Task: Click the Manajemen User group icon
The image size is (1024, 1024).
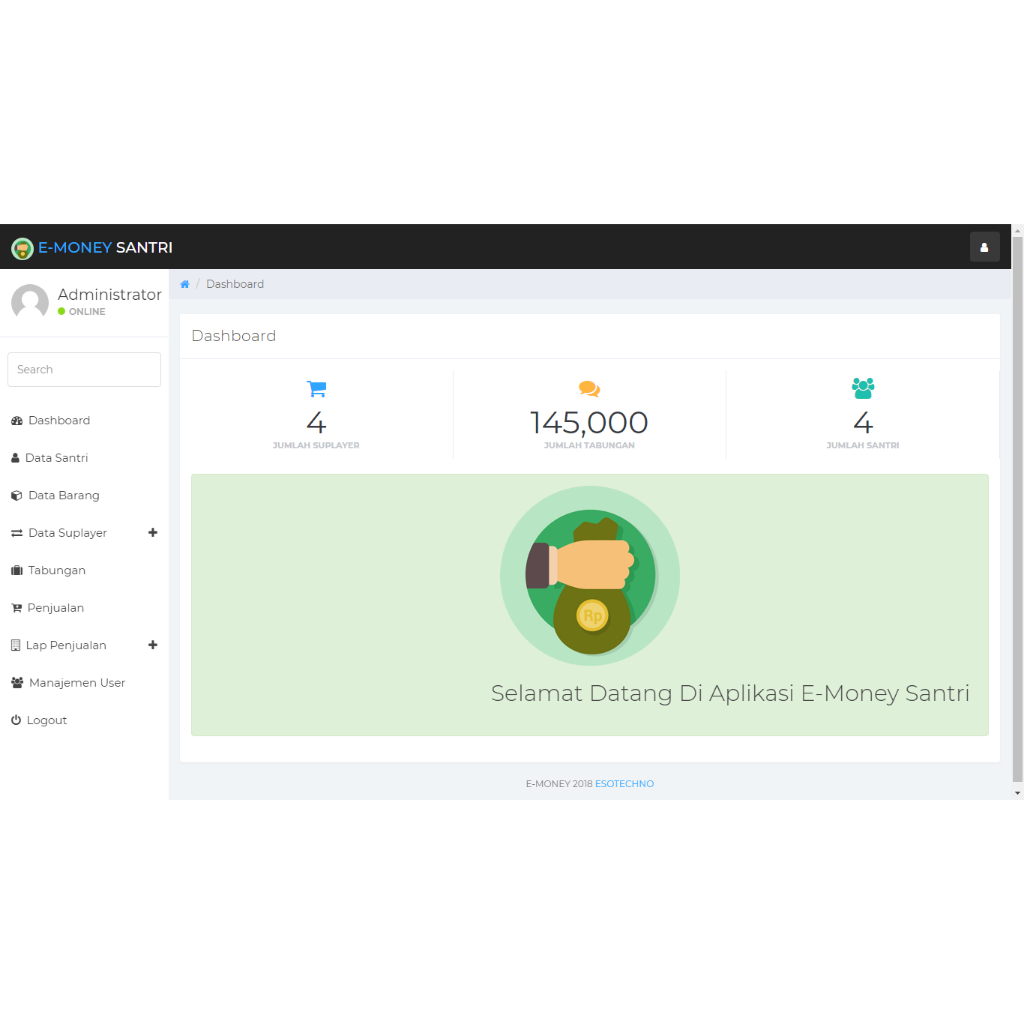Action: point(18,682)
